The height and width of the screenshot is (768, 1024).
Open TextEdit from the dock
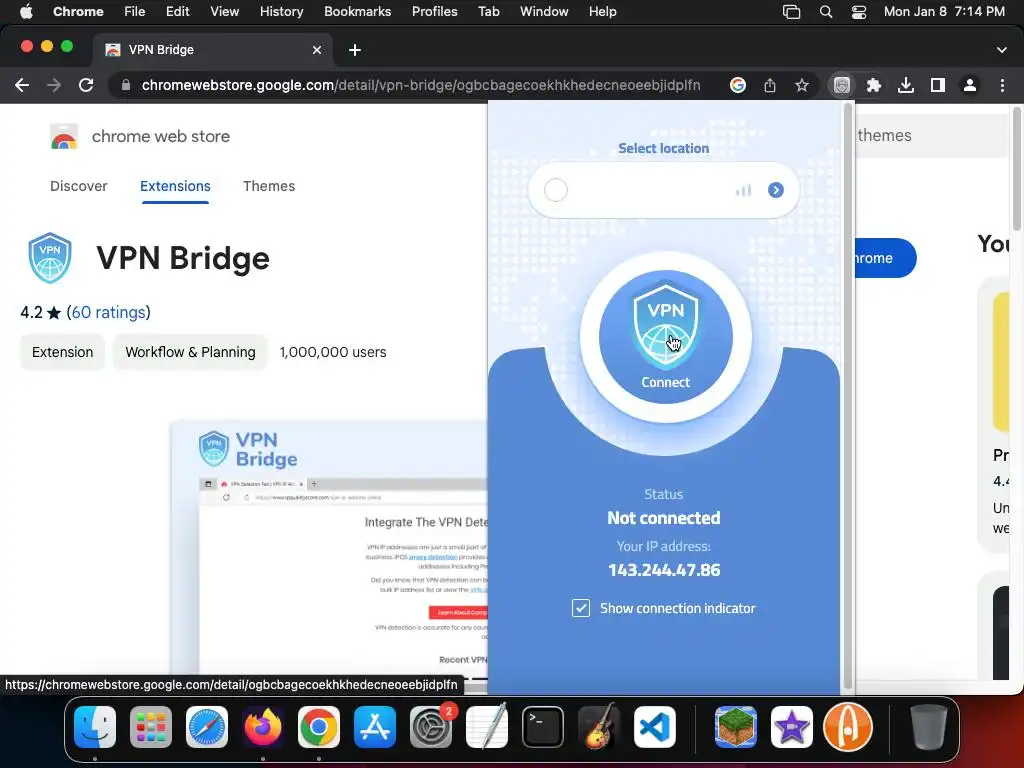pyautogui.click(x=487, y=727)
